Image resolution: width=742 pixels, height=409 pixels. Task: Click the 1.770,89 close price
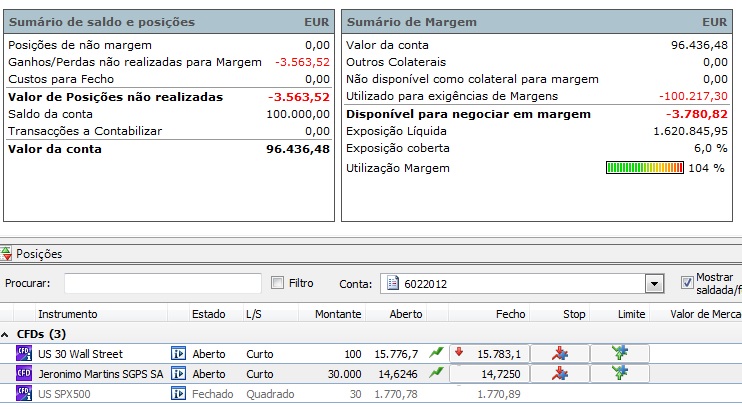[x=499, y=393]
